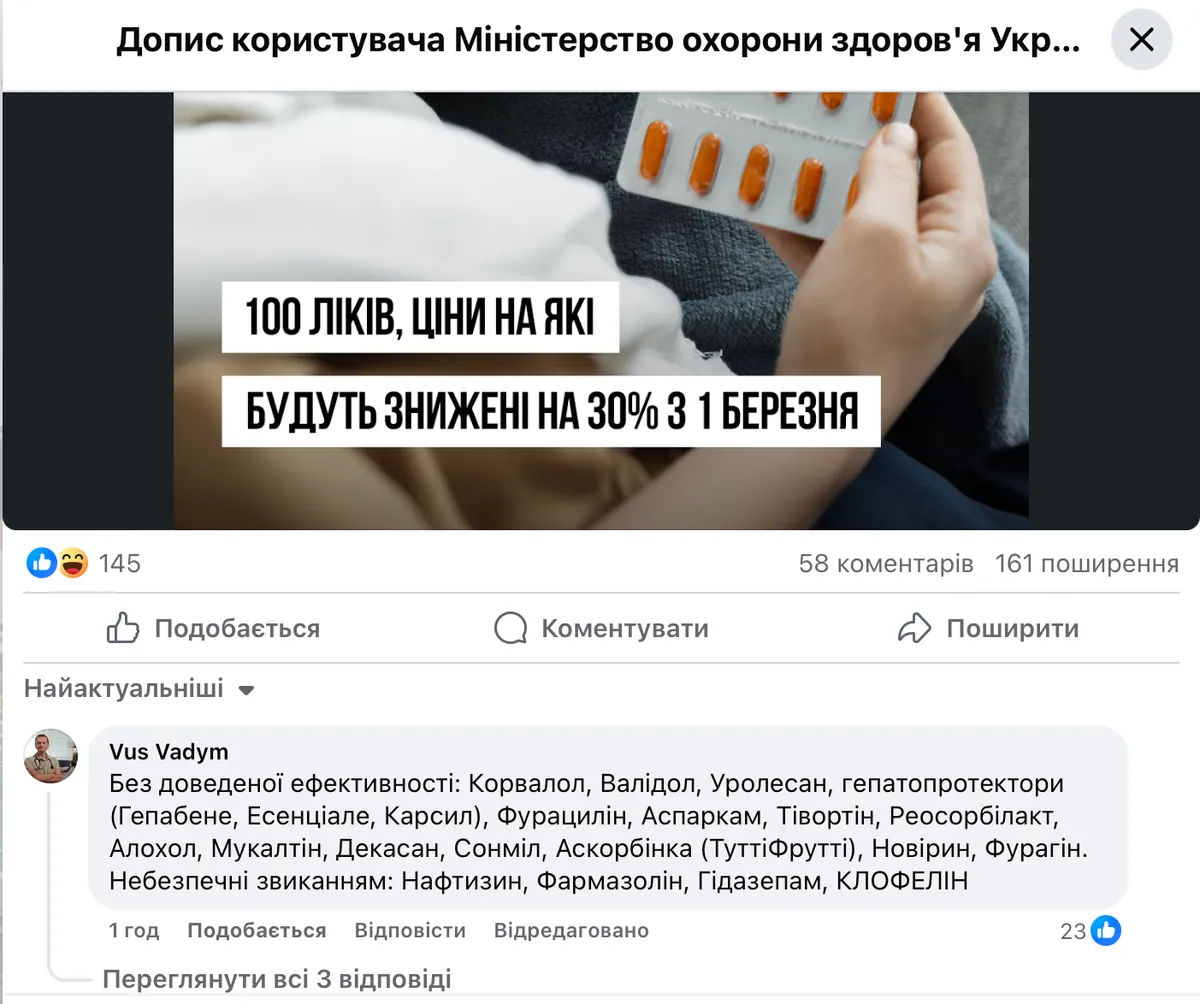
Task: Expand Переглянути всі 3 відповіді
Action: click(x=277, y=978)
